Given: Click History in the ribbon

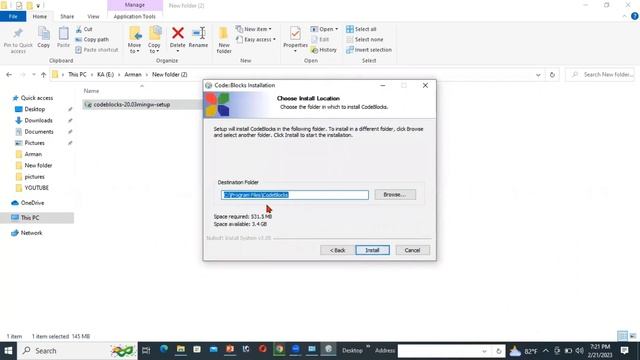Looking at the screenshot, I should pyautogui.click(x=324, y=50).
